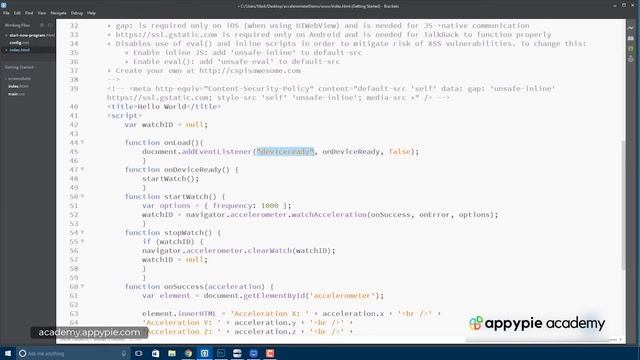Open Extension Manager brick icon in right toolbar

coord(631,38)
